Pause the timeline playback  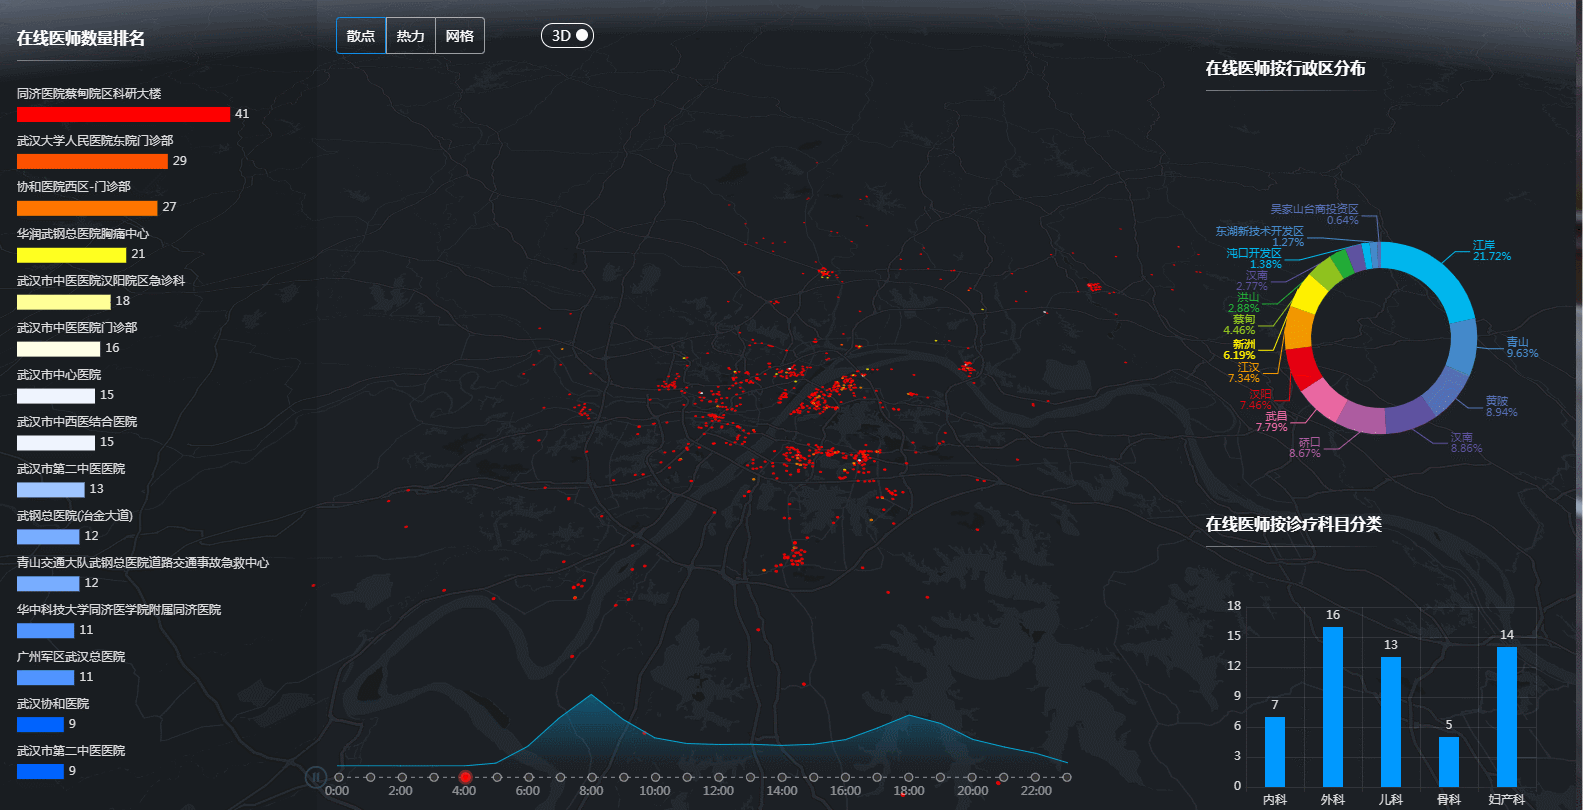click(x=316, y=777)
